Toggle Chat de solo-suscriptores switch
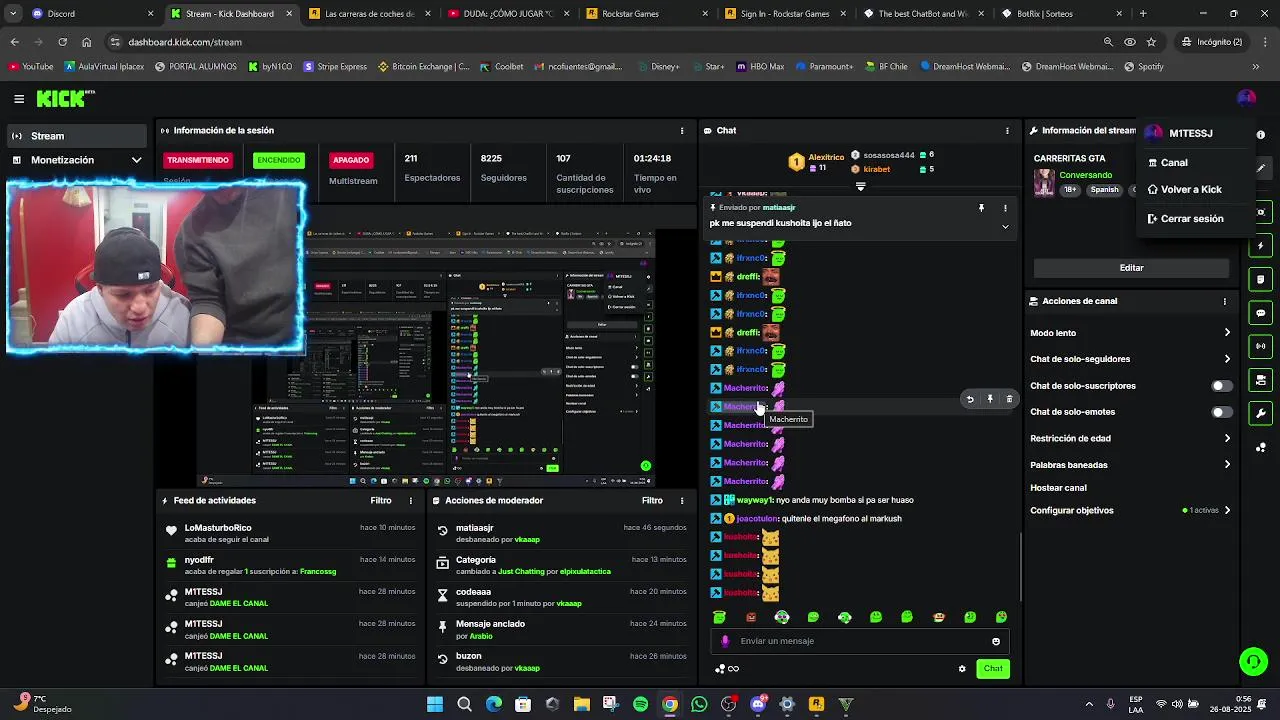Screen dimensions: 1280x720 [x=1221, y=386]
